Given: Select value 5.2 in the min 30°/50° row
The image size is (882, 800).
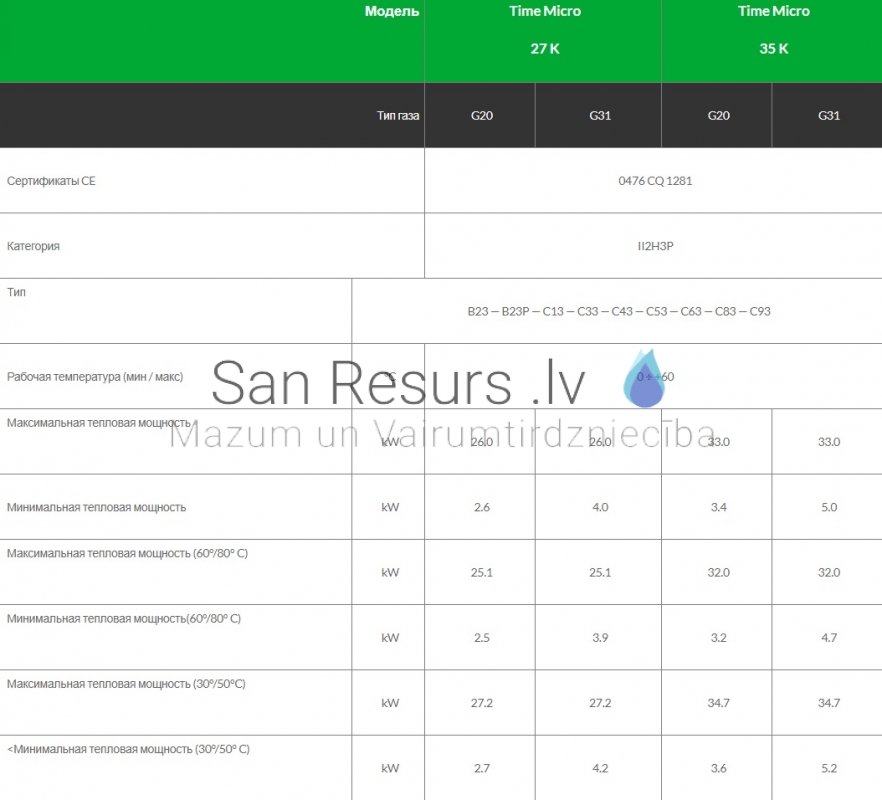Looking at the screenshot, I should pyautogui.click(x=829, y=768).
